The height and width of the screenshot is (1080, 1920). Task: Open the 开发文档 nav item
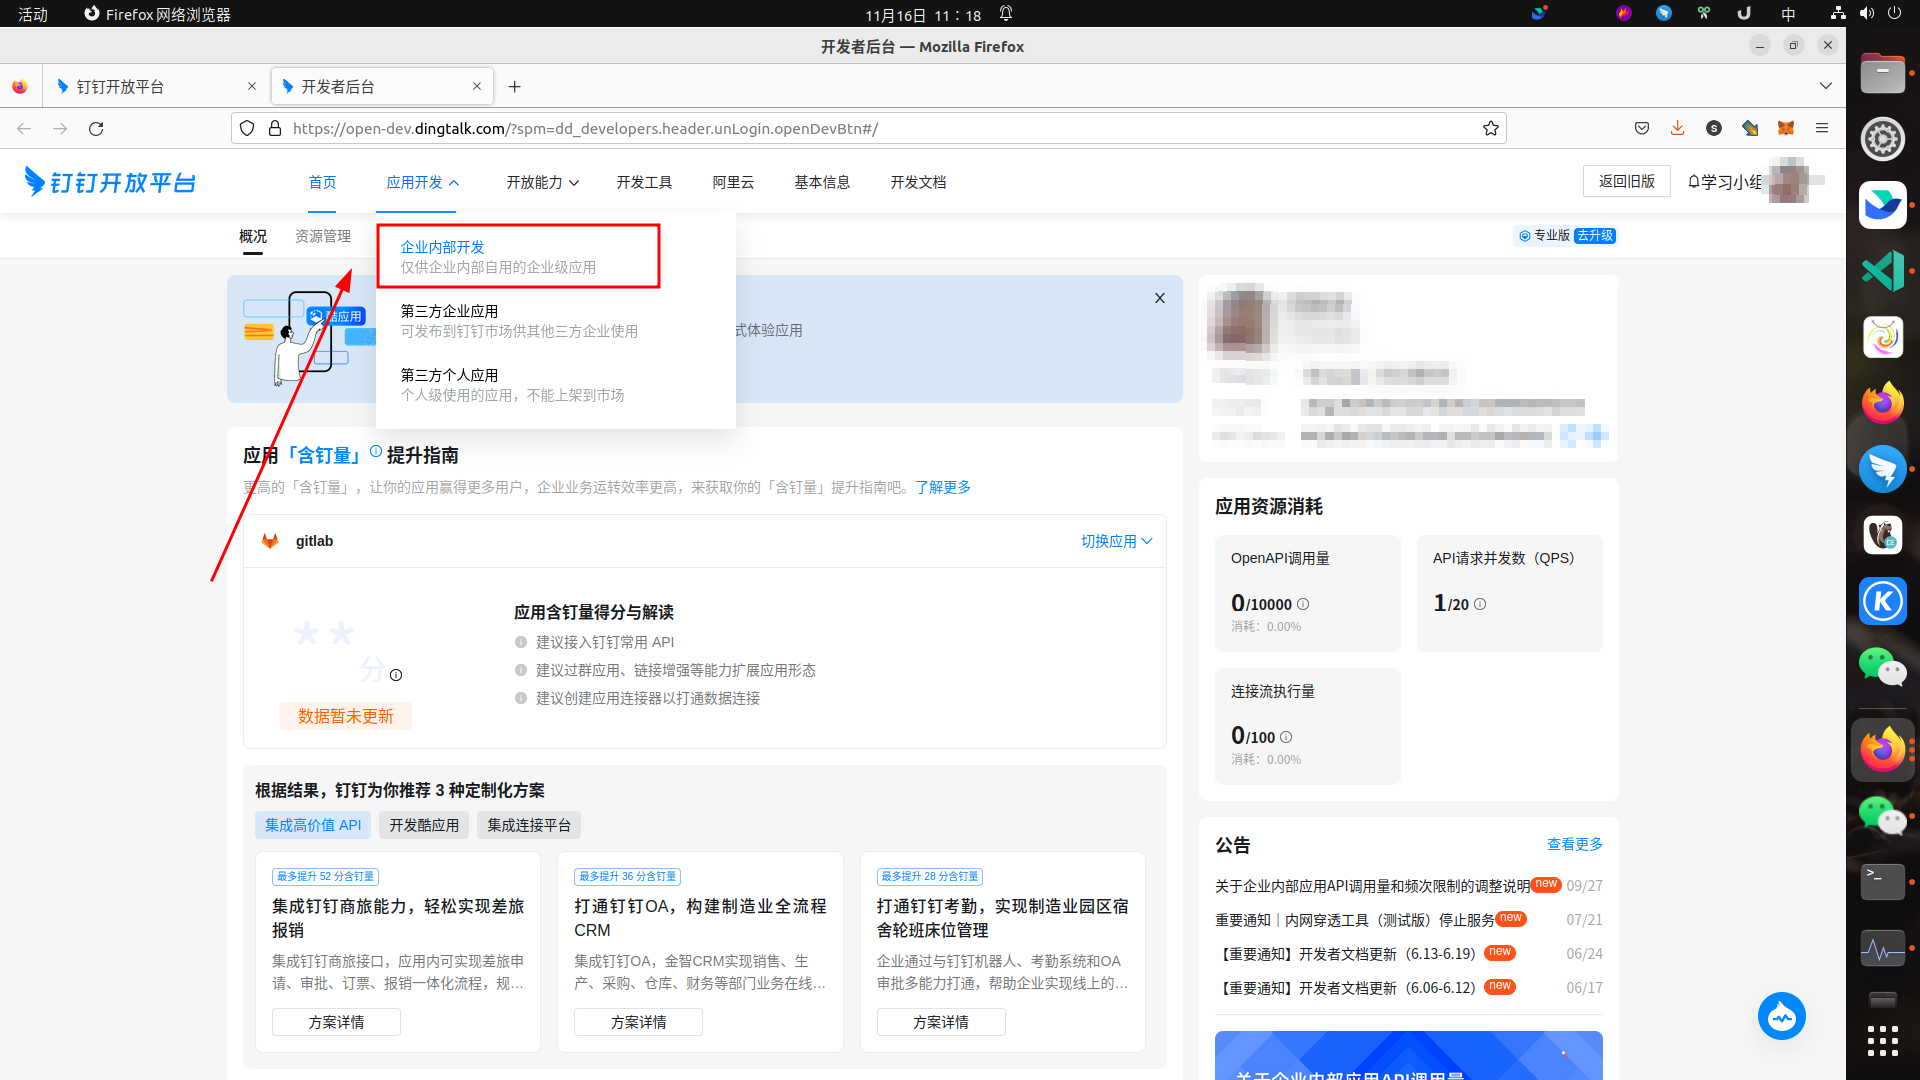(x=918, y=182)
